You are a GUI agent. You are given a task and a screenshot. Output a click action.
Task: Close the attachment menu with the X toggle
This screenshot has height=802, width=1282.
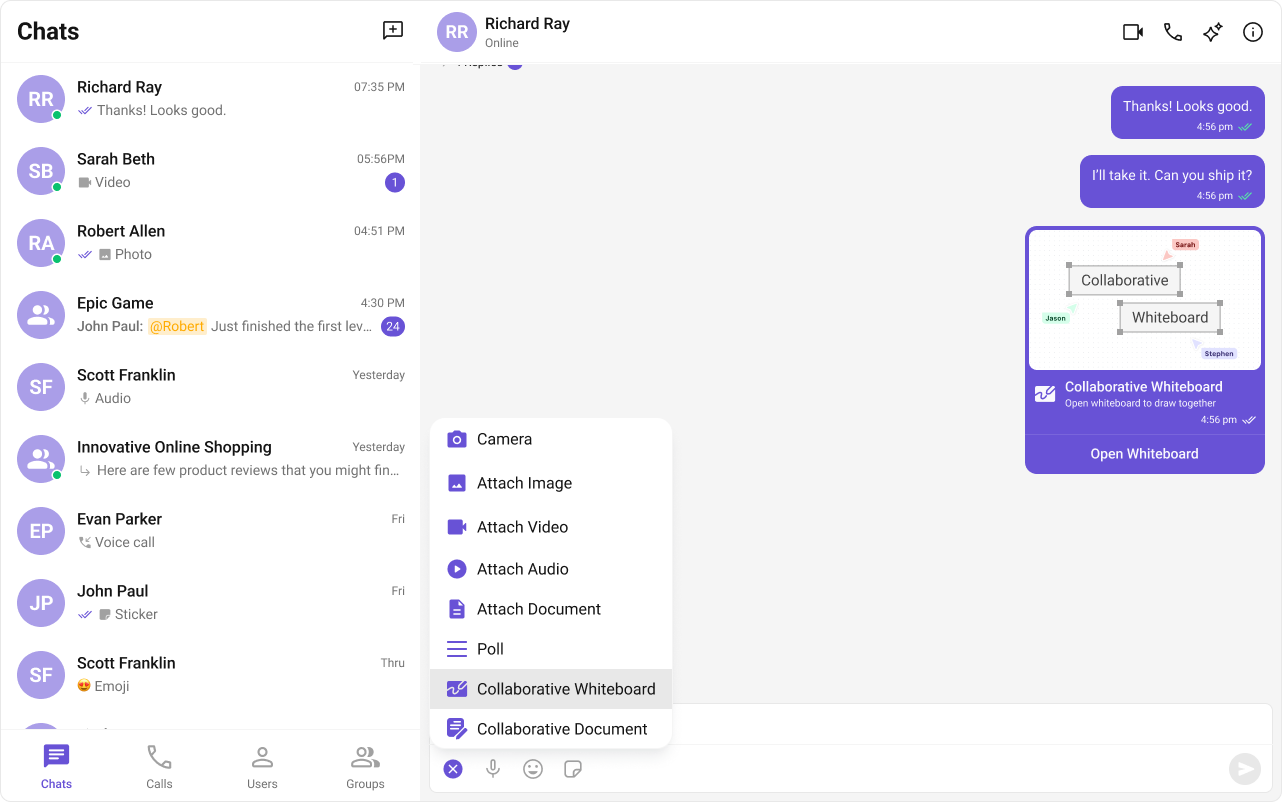click(453, 768)
